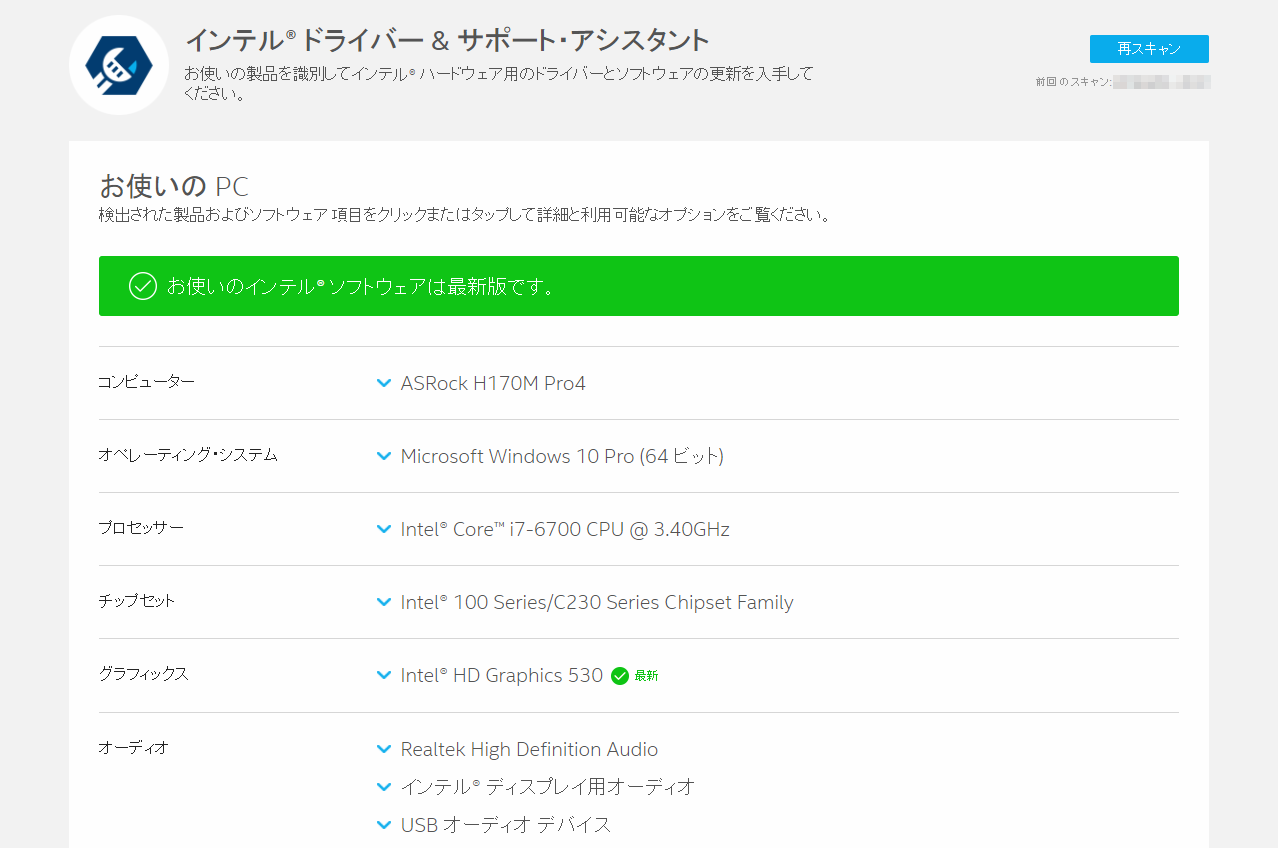Open ASRock H170M Pro4 details
Screen dimensions: 1278x848
click(x=493, y=383)
